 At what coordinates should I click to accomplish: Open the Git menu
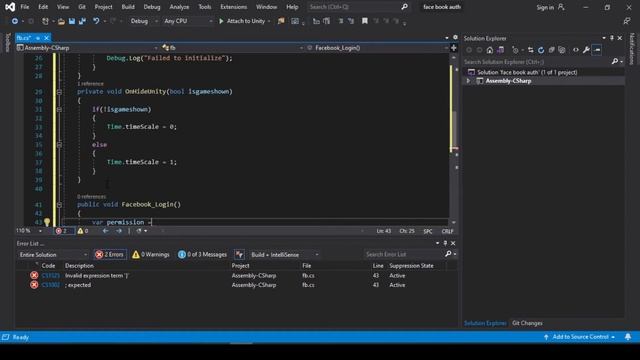coord(82,7)
